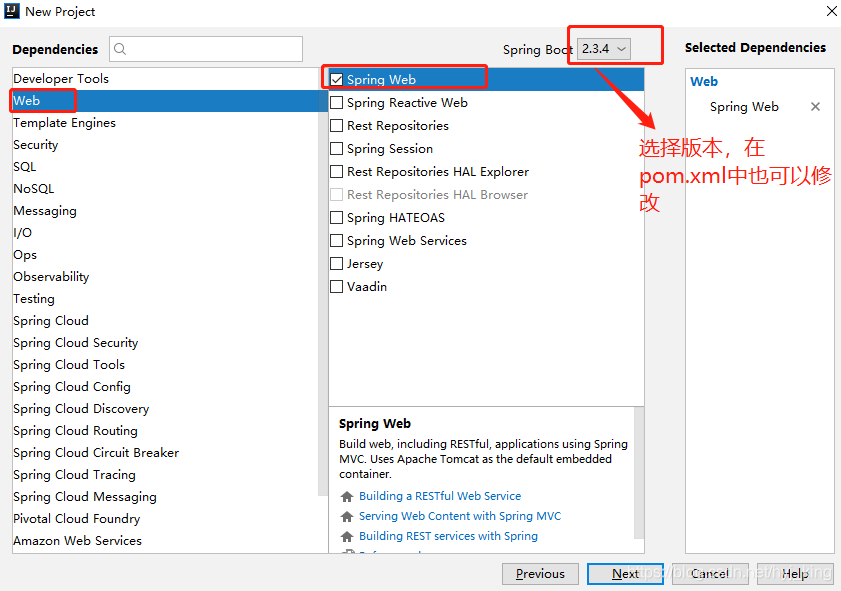841x591 pixels.
Task: Open Serving Web Content with Spring MVC link
Action: point(460,516)
